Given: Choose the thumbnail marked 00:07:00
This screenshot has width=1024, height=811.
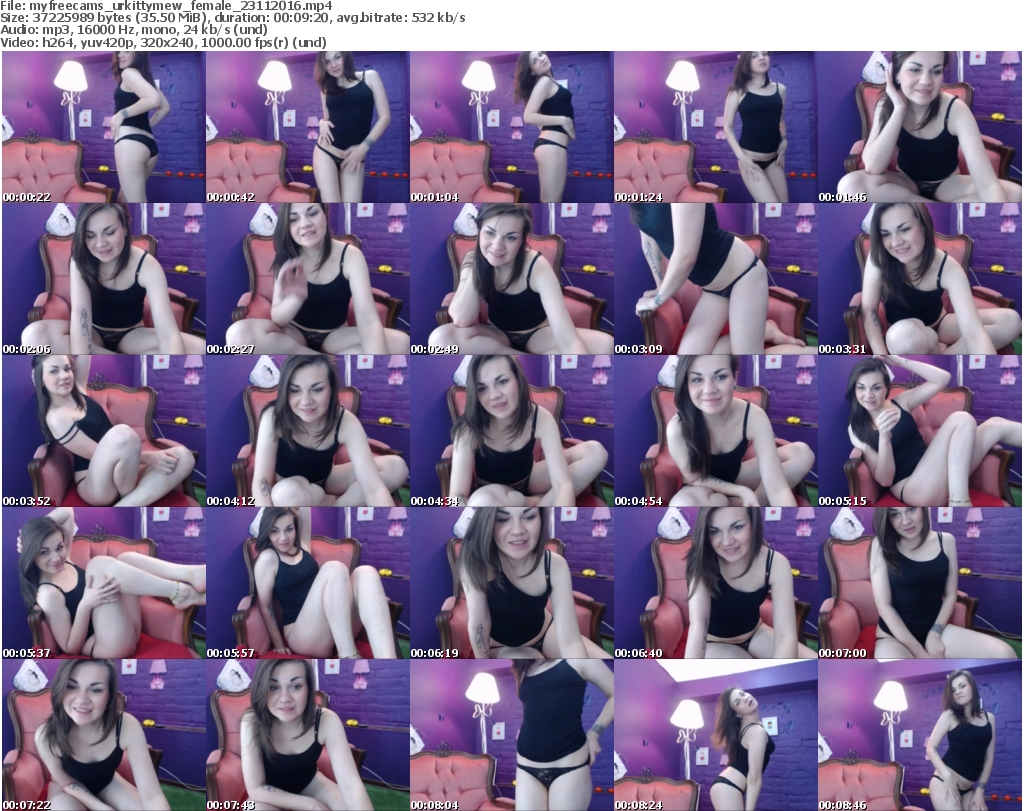Looking at the screenshot, I should pyautogui.click(x=920, y=583).
